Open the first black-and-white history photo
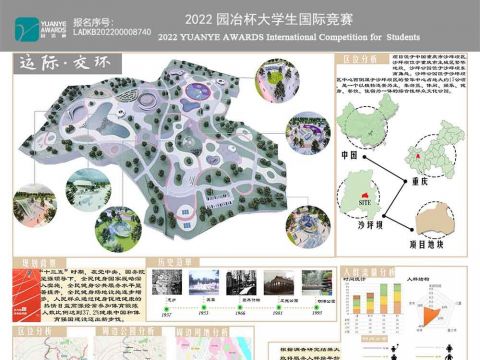The height and width of the screenshot is (360, 480). (167, 282)
